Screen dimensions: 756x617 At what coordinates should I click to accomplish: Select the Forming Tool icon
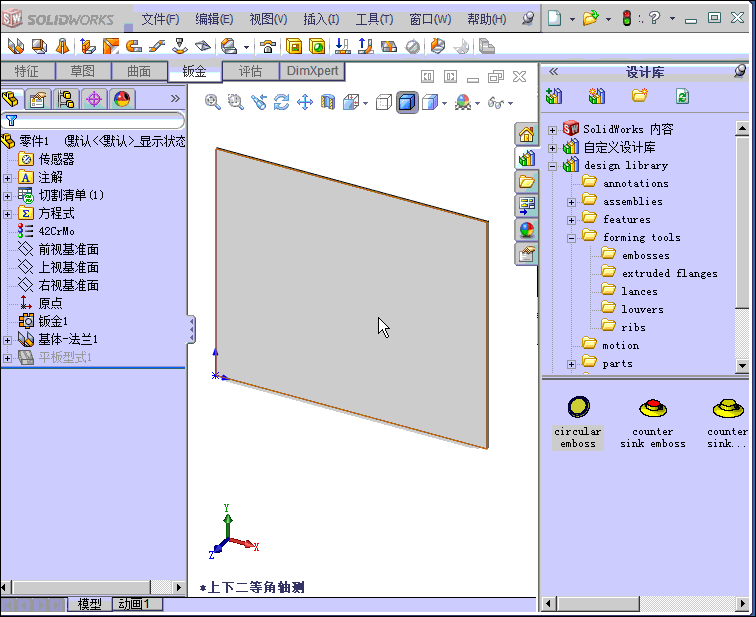click(x=268, y=46)
